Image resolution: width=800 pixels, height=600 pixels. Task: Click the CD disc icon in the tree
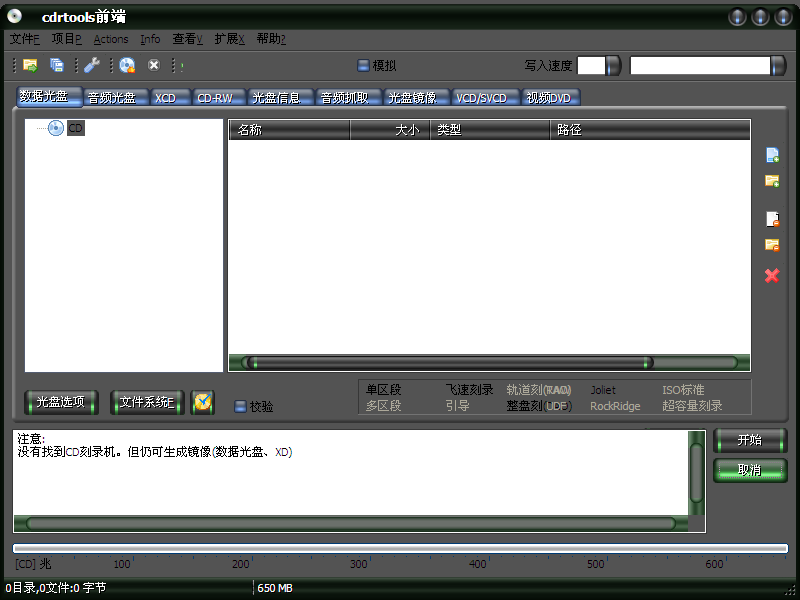click(x=56, y=128)
